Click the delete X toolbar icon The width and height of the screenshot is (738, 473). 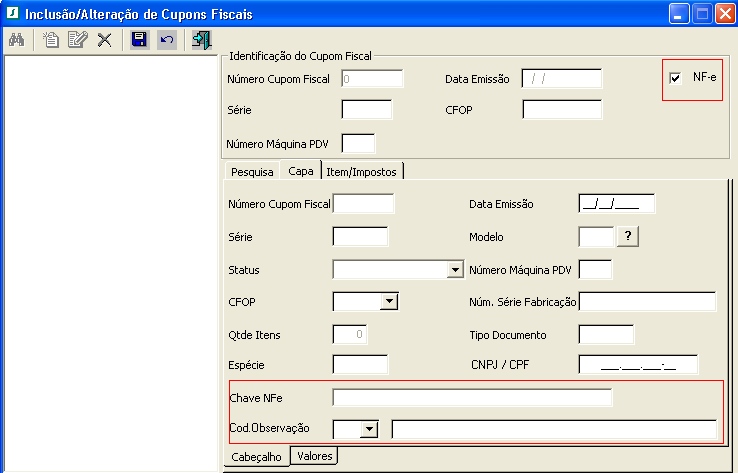tap(104, 40)
